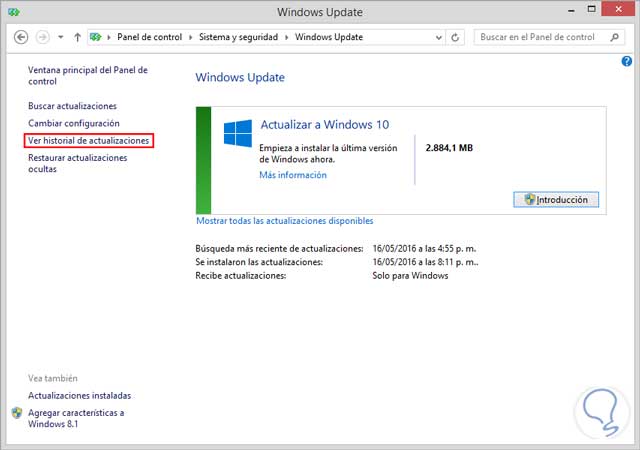The height and width of the screenshot is (450, 640).
Task: Click the Windows Update title bar icon
Action: click(x=14, y=12)
